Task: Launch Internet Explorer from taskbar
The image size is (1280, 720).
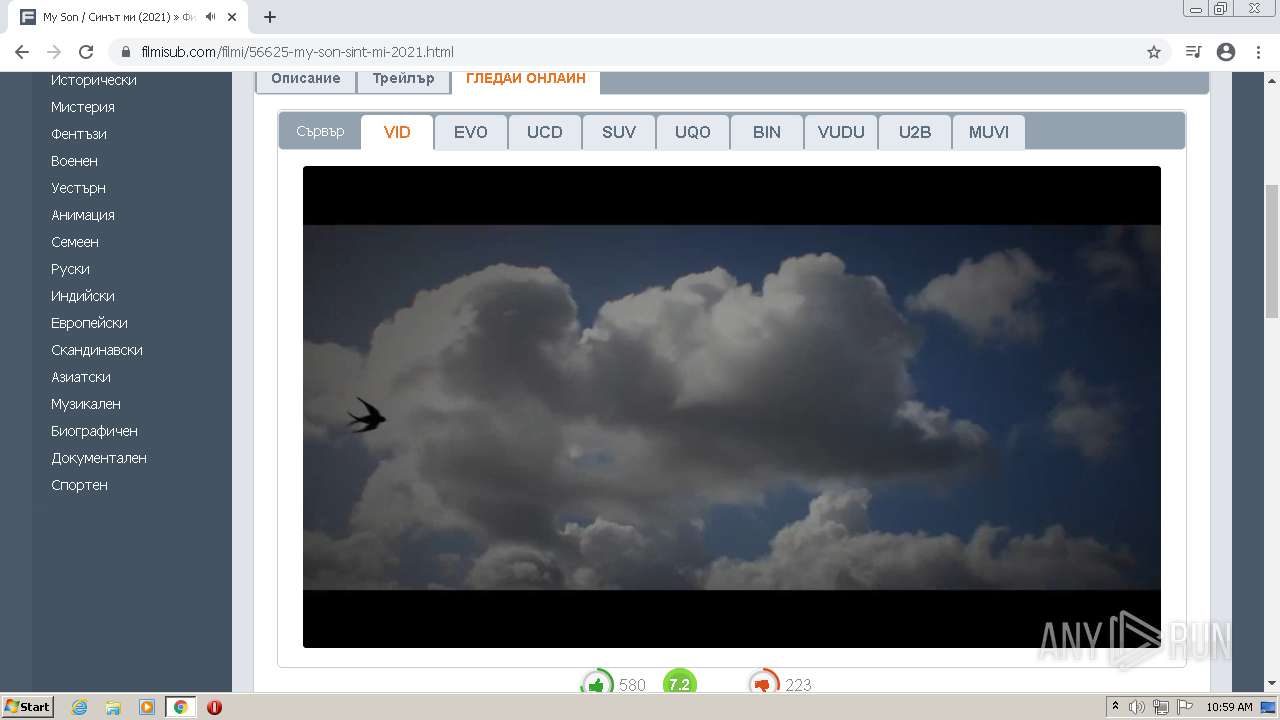Action: 80,707
